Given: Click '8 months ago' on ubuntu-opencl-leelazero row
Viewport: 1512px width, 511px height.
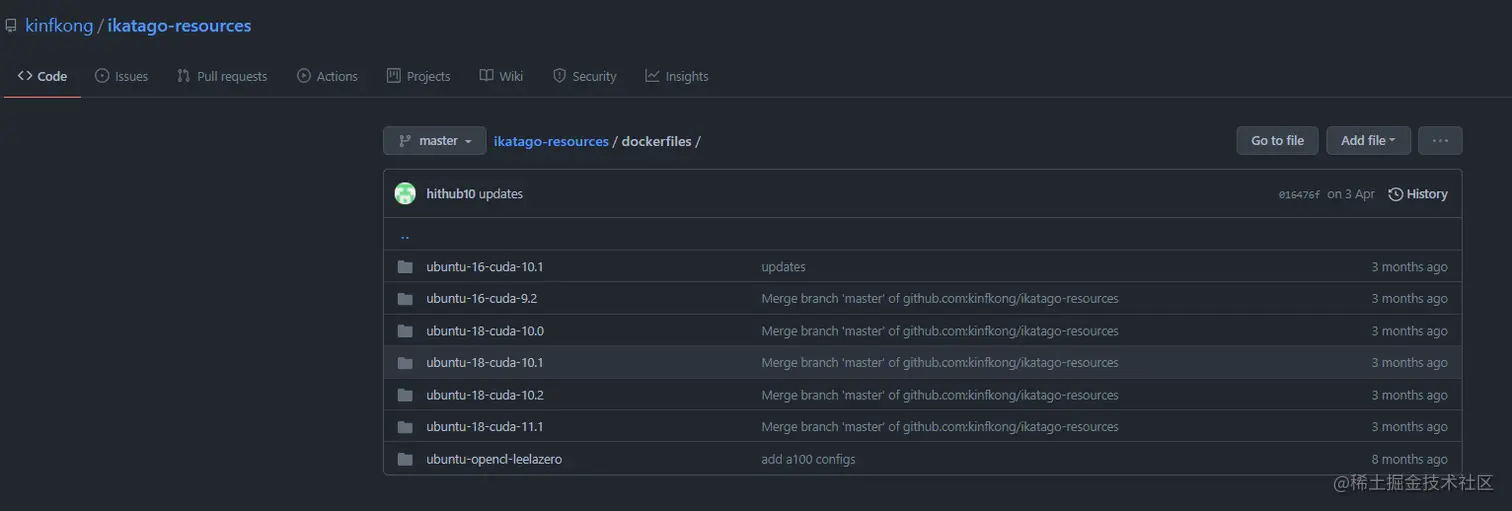Looking at the screenshot, I should pos(1409,459).
